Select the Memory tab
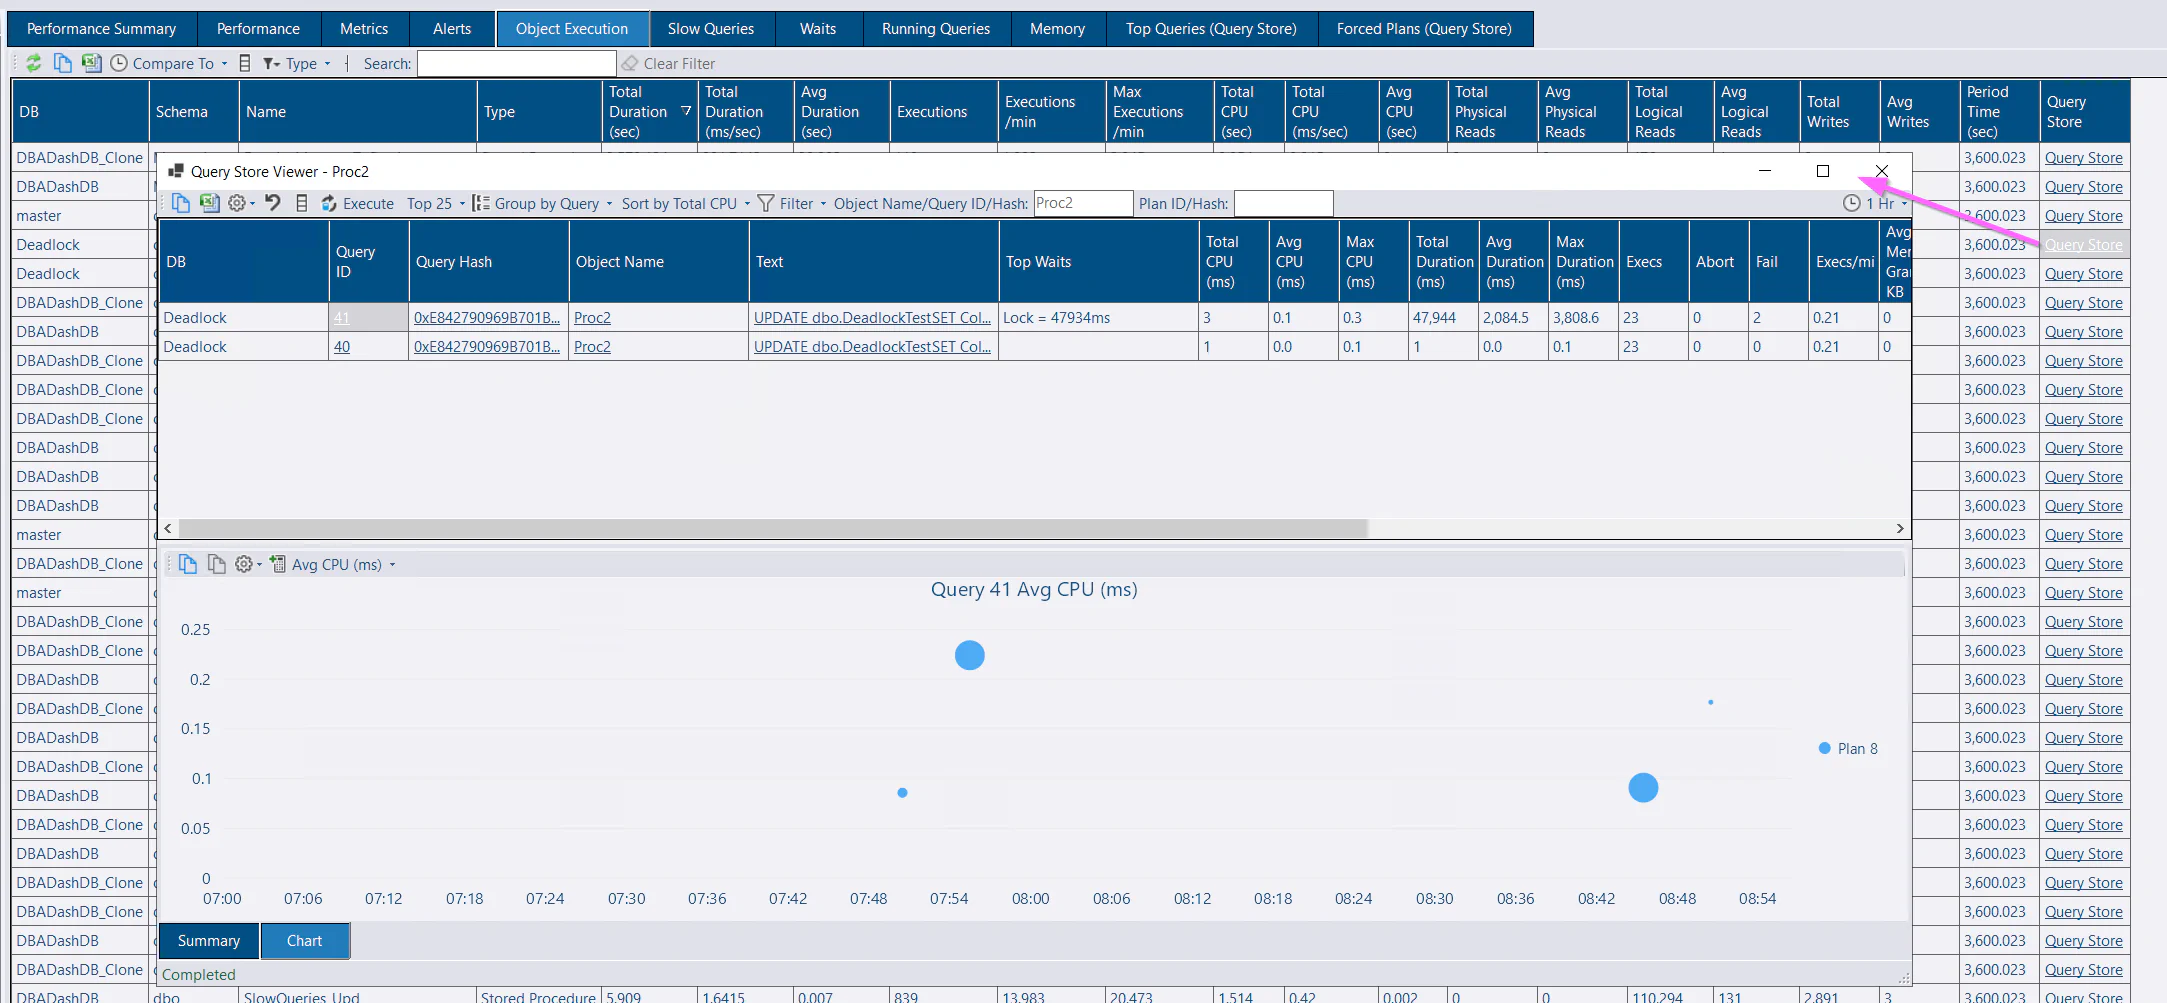The height and width of the screenshot is (1003, 2167). pos(1057,28)
